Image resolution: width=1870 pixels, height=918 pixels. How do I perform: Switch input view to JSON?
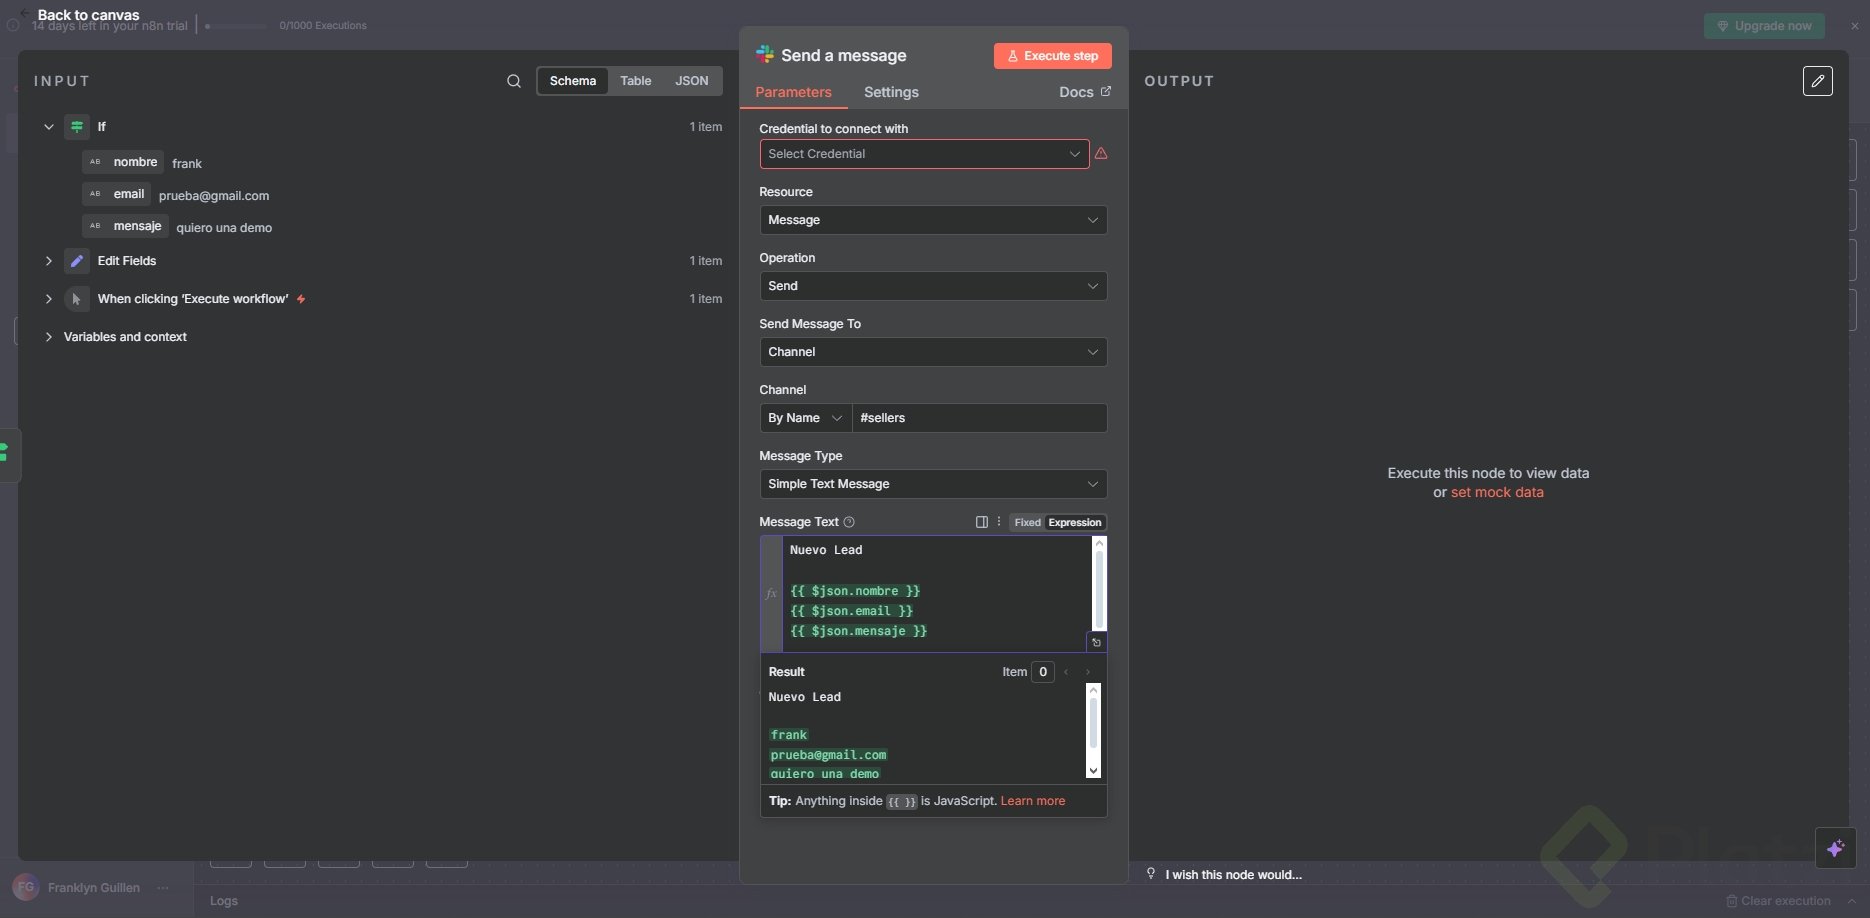coord(692,81)
